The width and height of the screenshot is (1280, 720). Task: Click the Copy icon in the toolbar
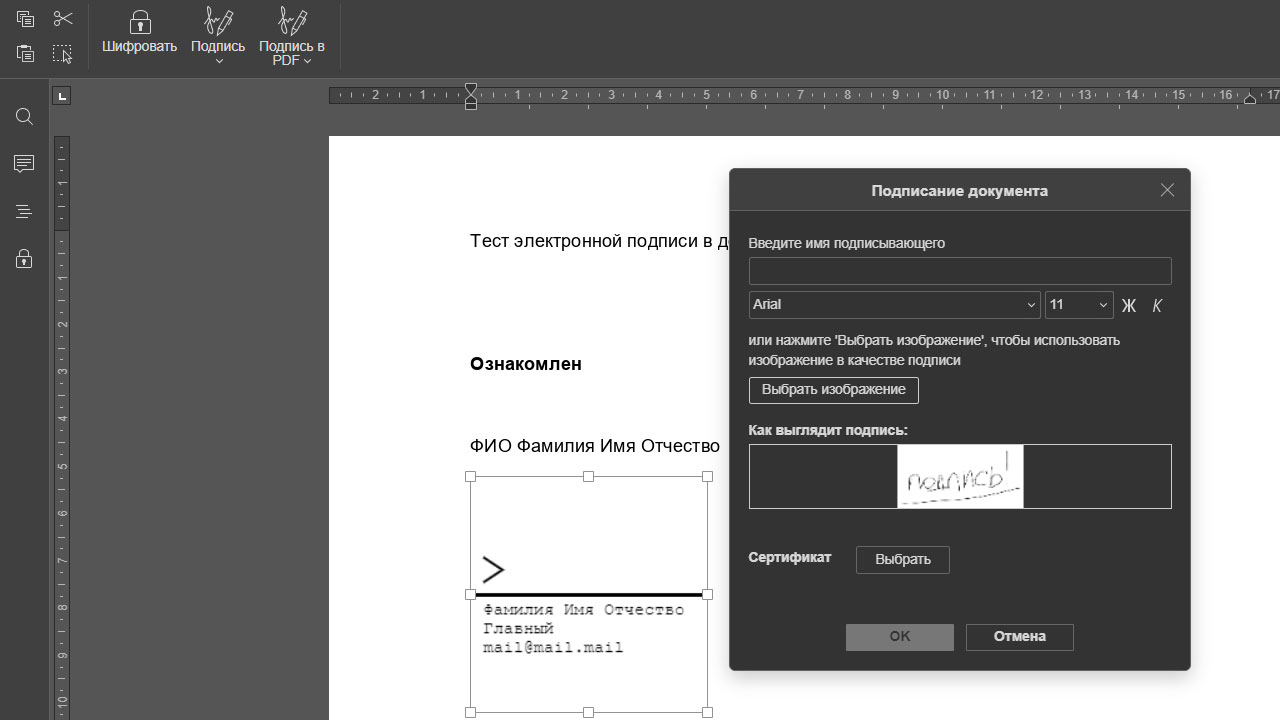[25, 19]
